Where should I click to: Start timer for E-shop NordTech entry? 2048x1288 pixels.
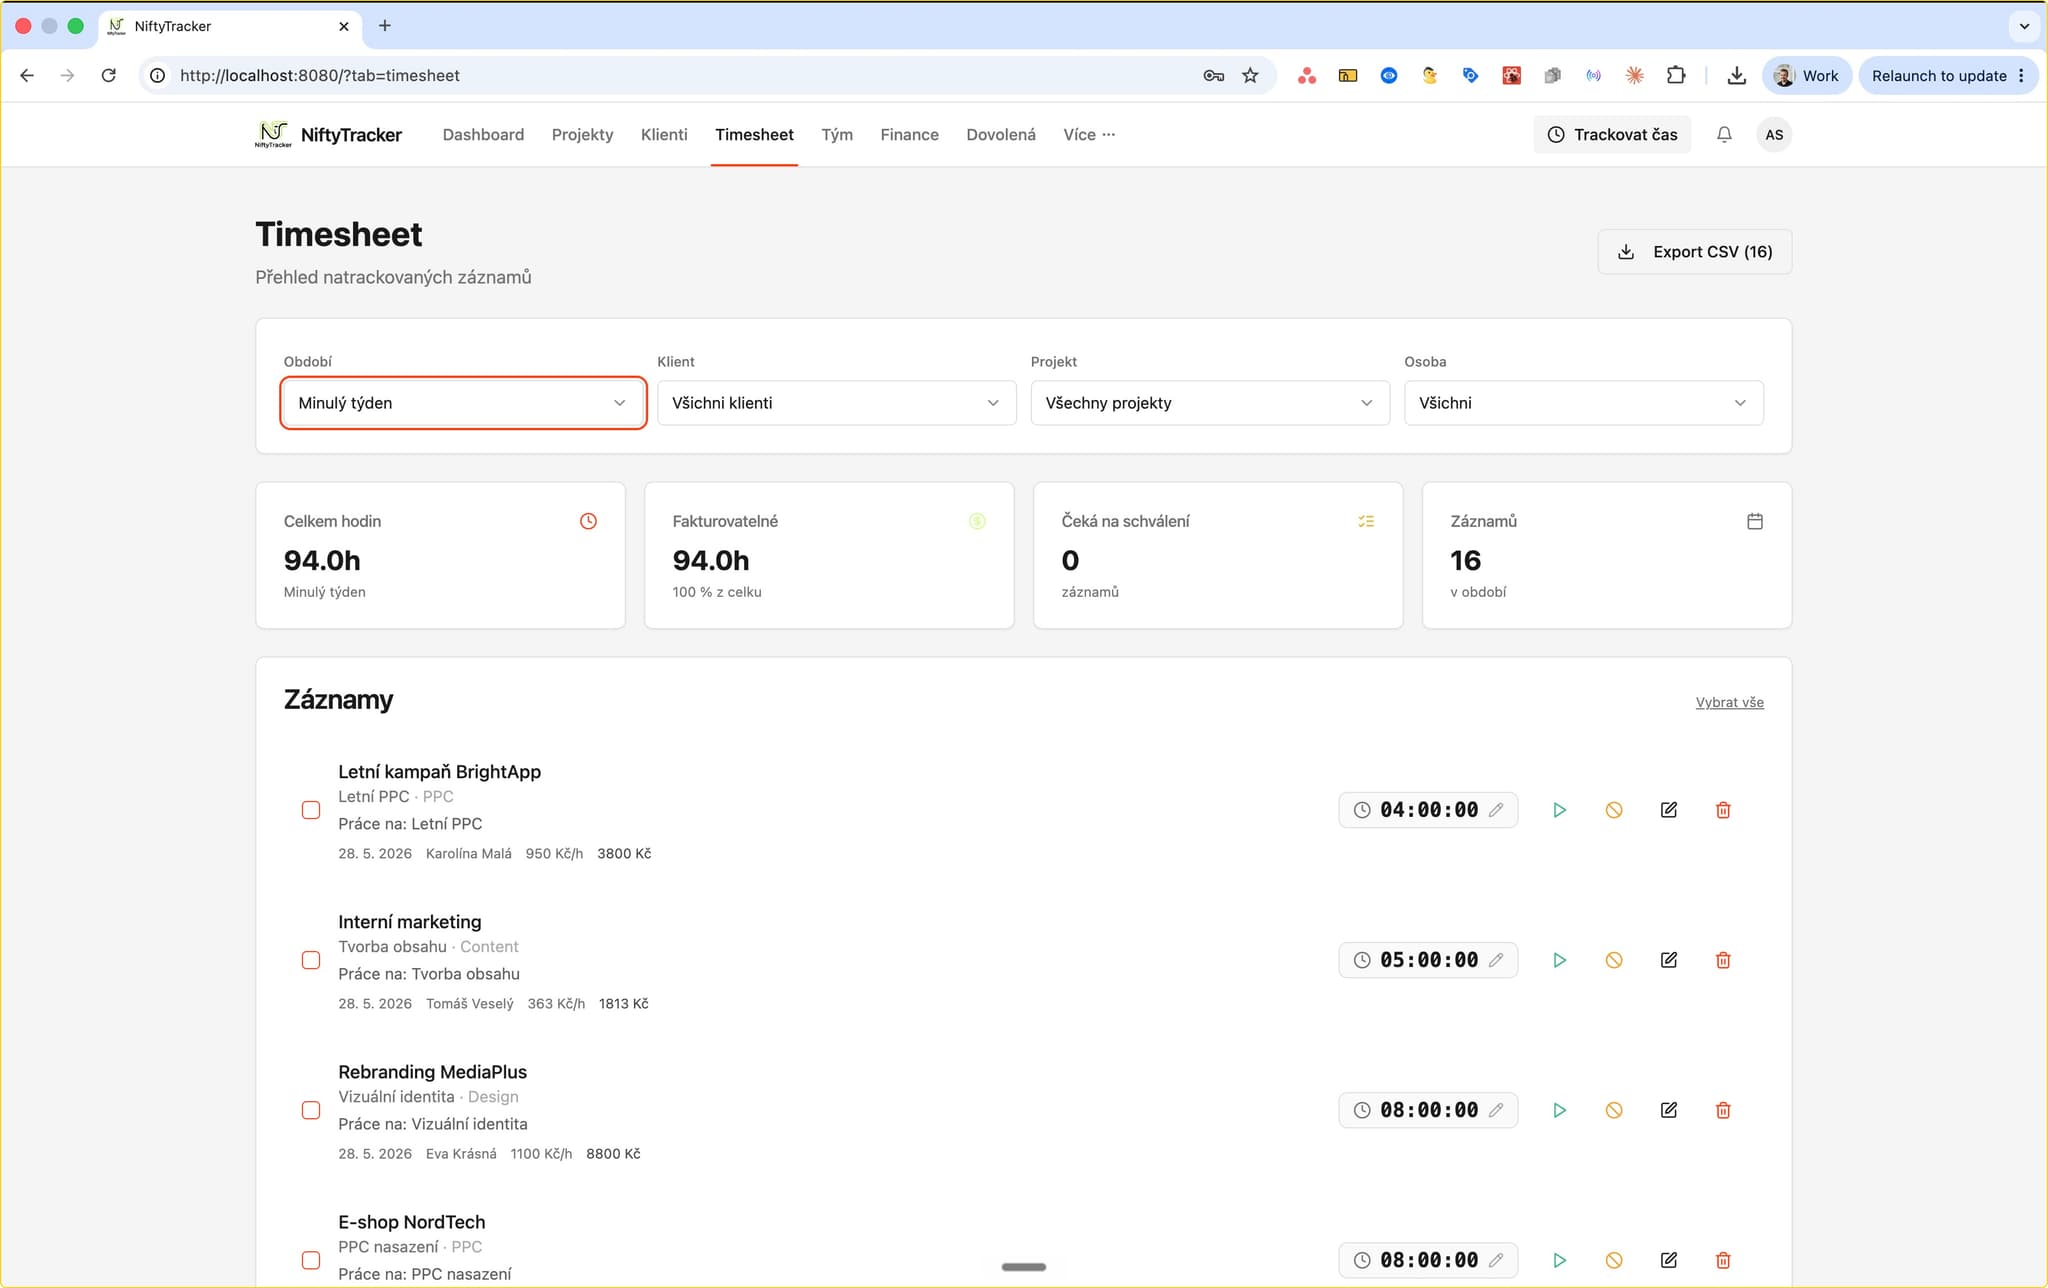coord(1559,1260)
